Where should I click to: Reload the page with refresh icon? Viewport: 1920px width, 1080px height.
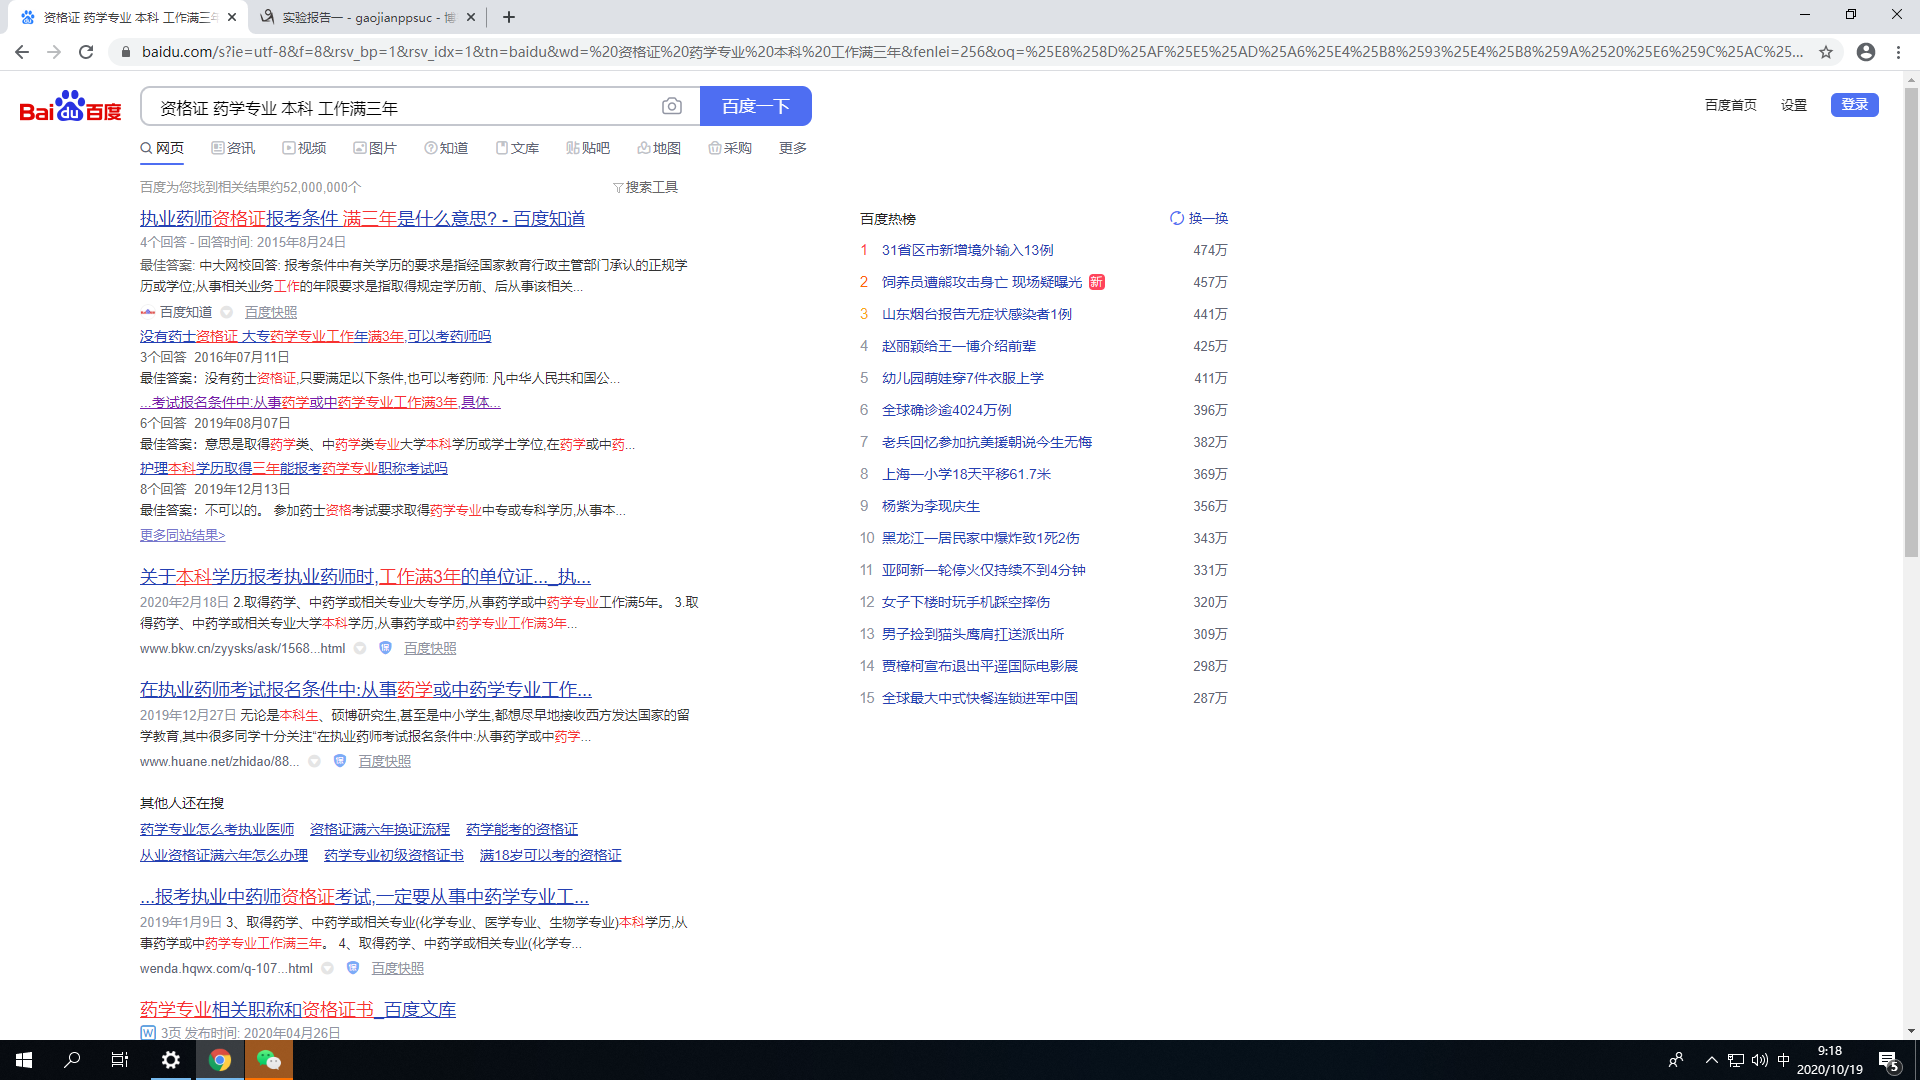click(x=86, y=52)
